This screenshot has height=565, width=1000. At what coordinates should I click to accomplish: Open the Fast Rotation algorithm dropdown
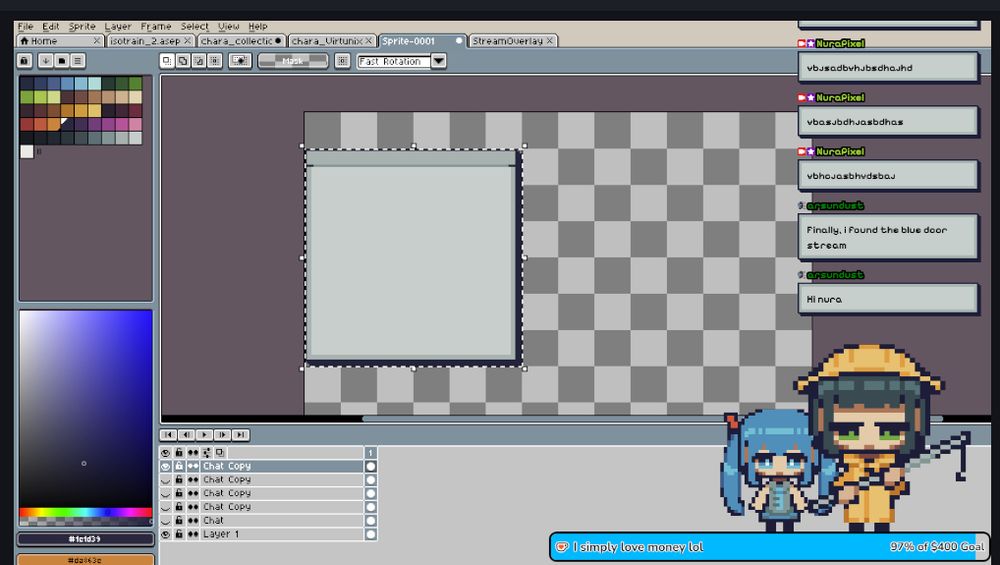[438, 61]
